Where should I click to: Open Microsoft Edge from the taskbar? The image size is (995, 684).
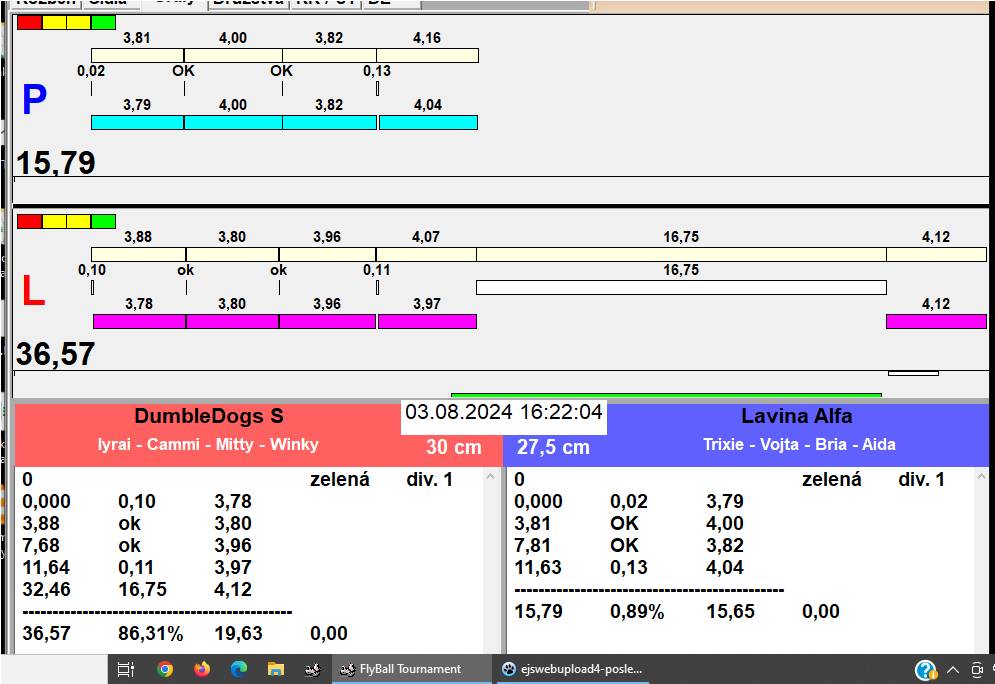[239, 669]
